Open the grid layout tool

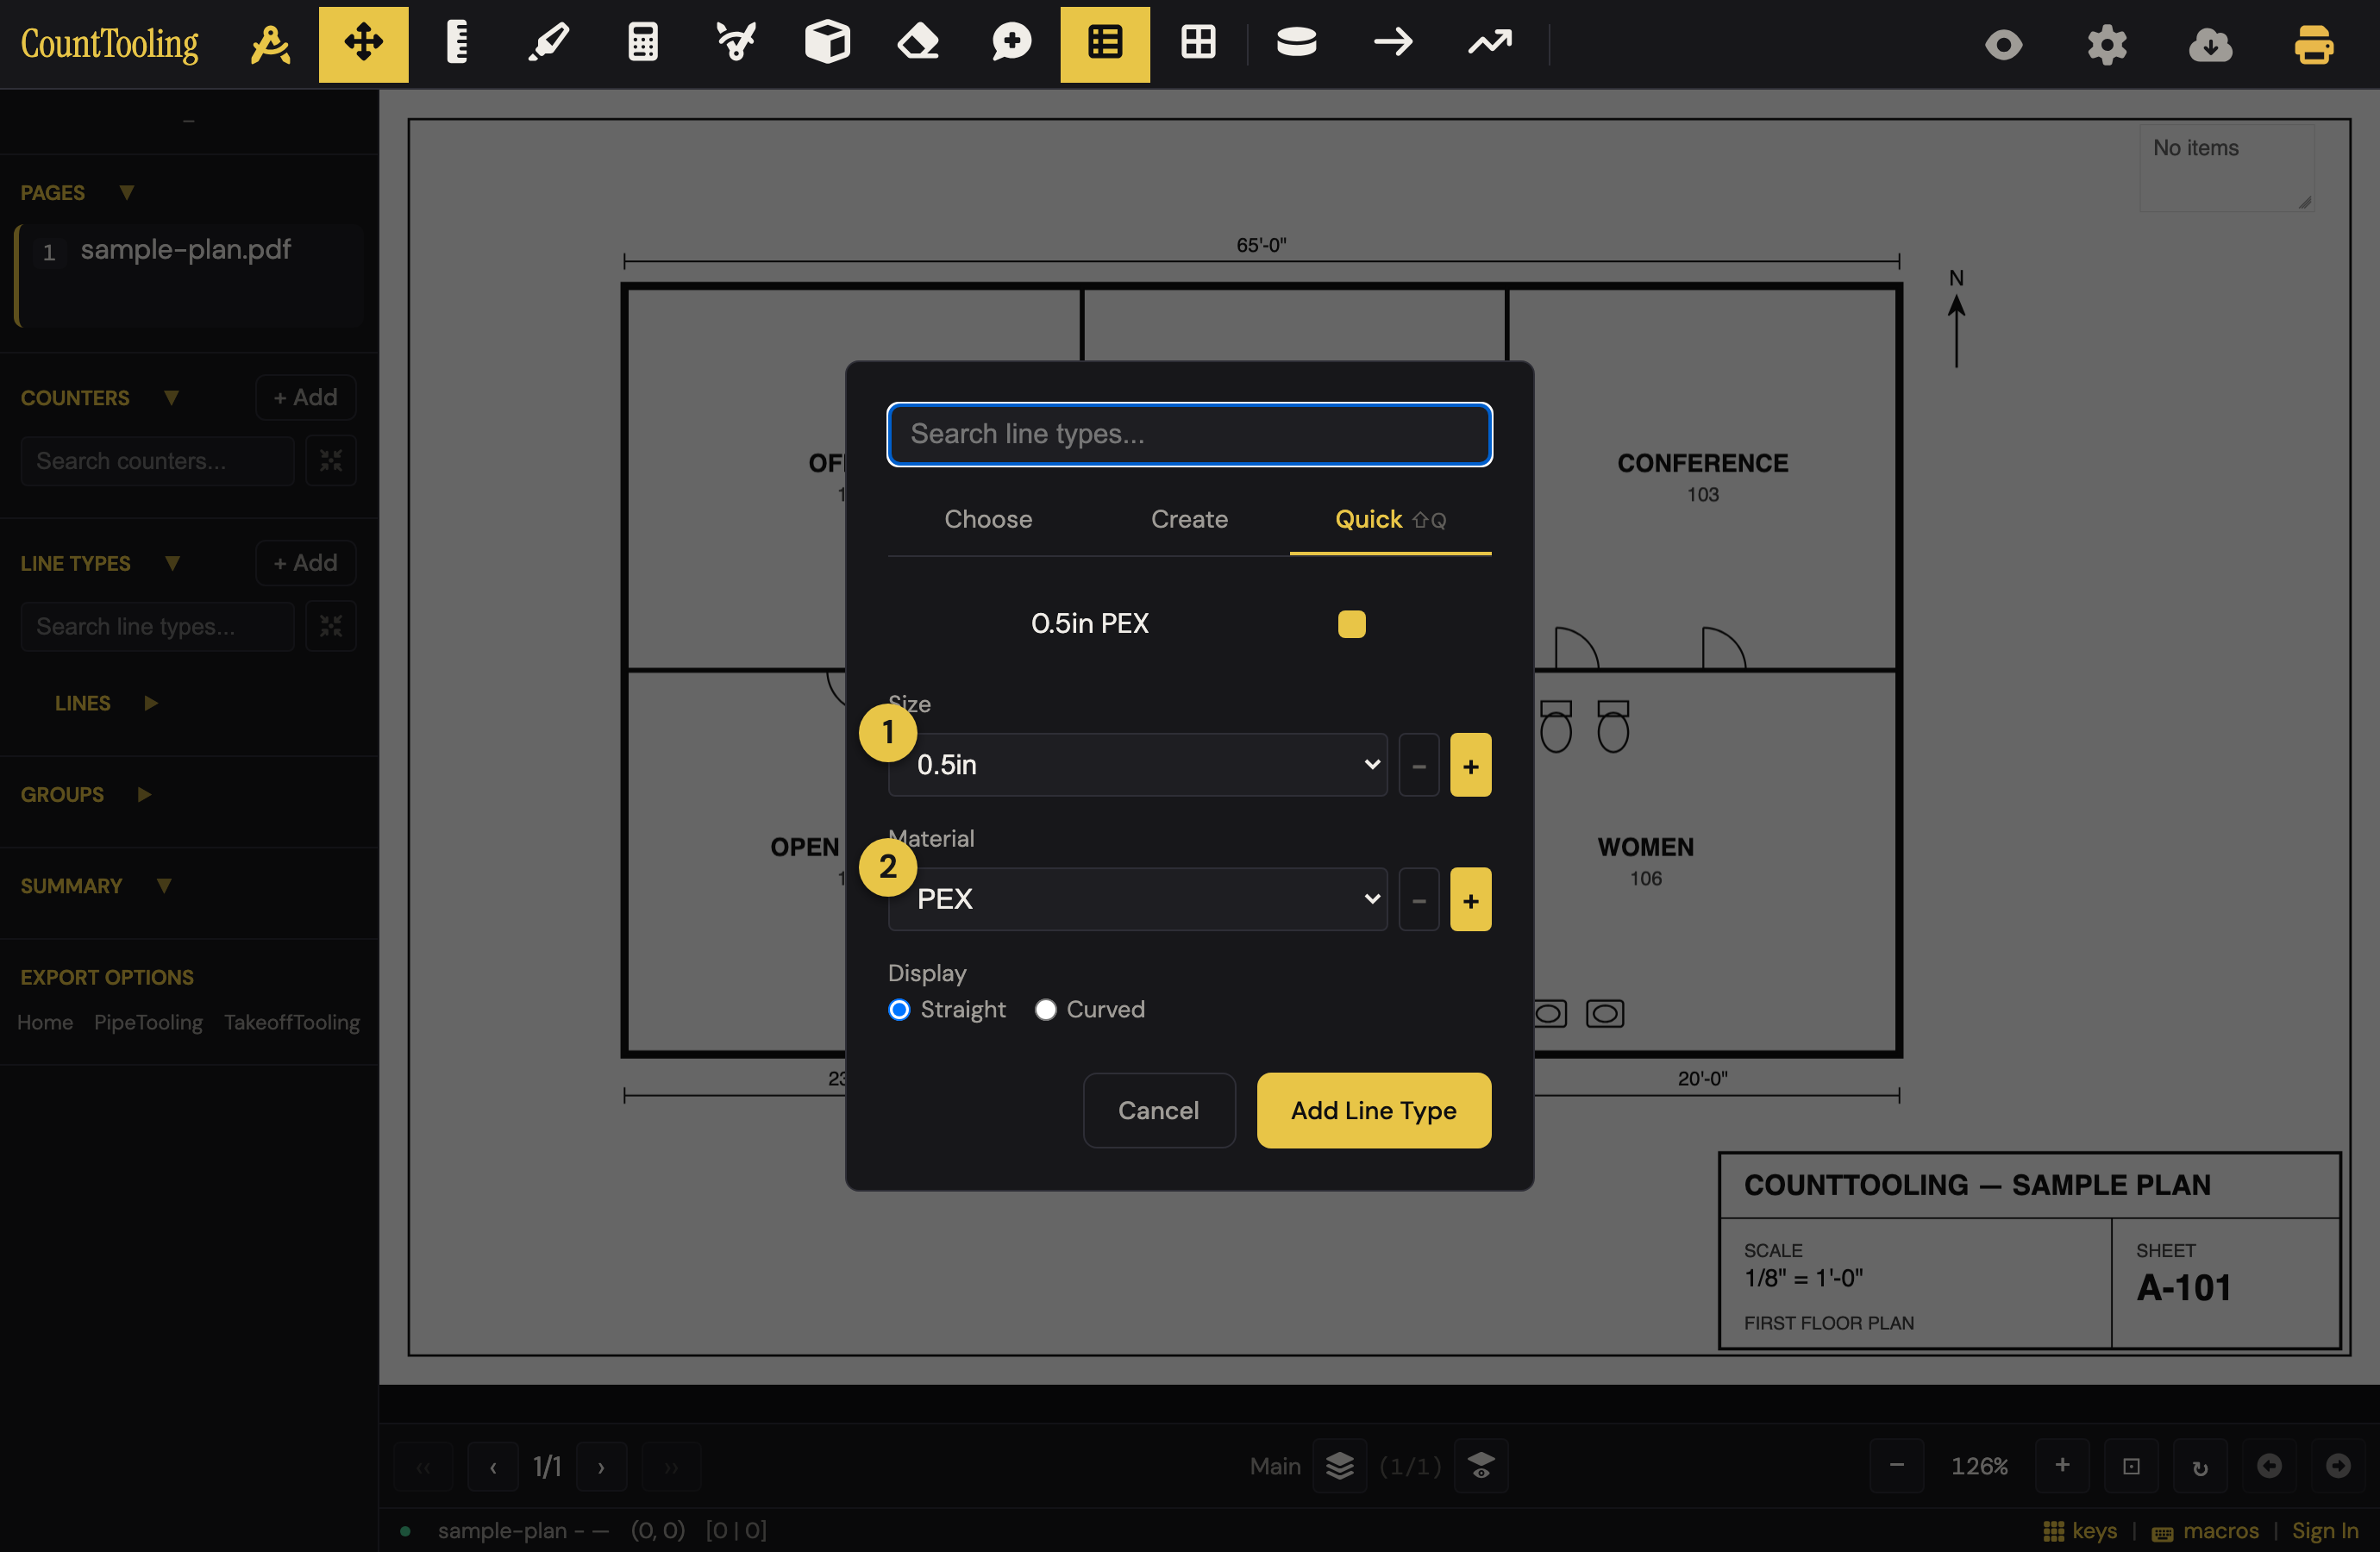coord(1198,44)
